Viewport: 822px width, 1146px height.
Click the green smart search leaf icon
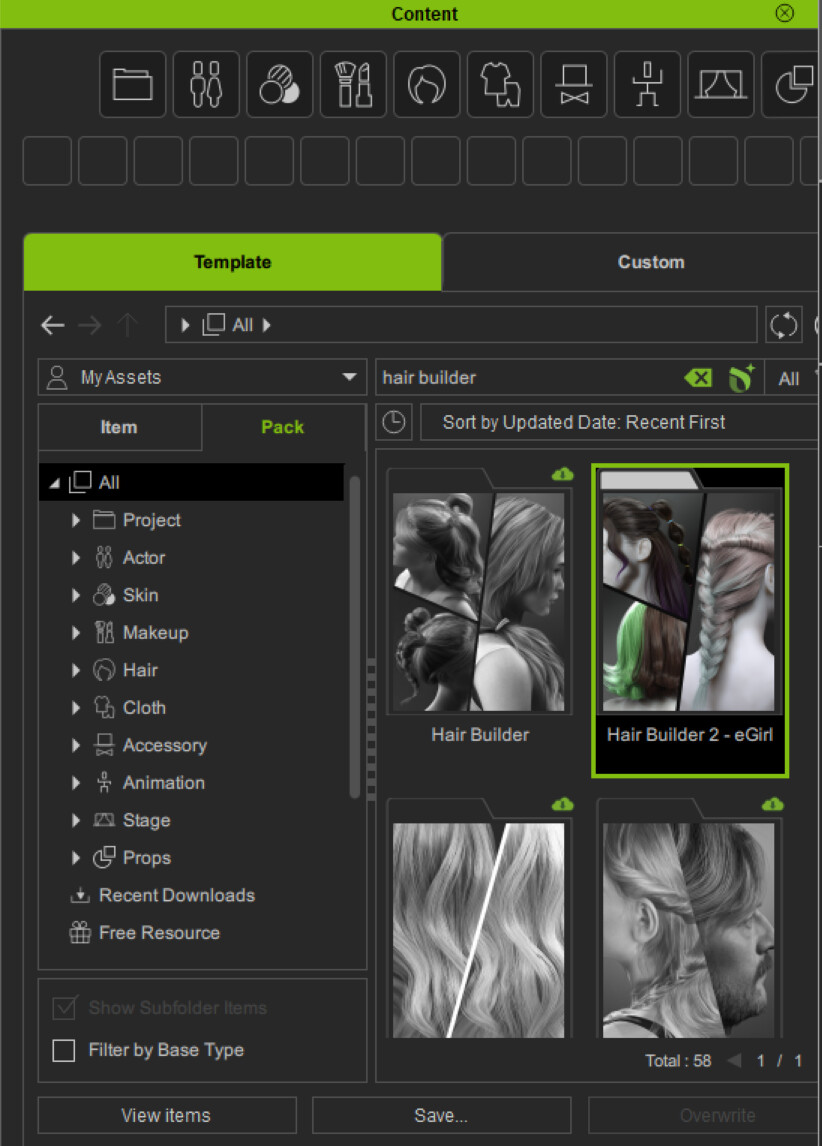(x=741, y=378)
